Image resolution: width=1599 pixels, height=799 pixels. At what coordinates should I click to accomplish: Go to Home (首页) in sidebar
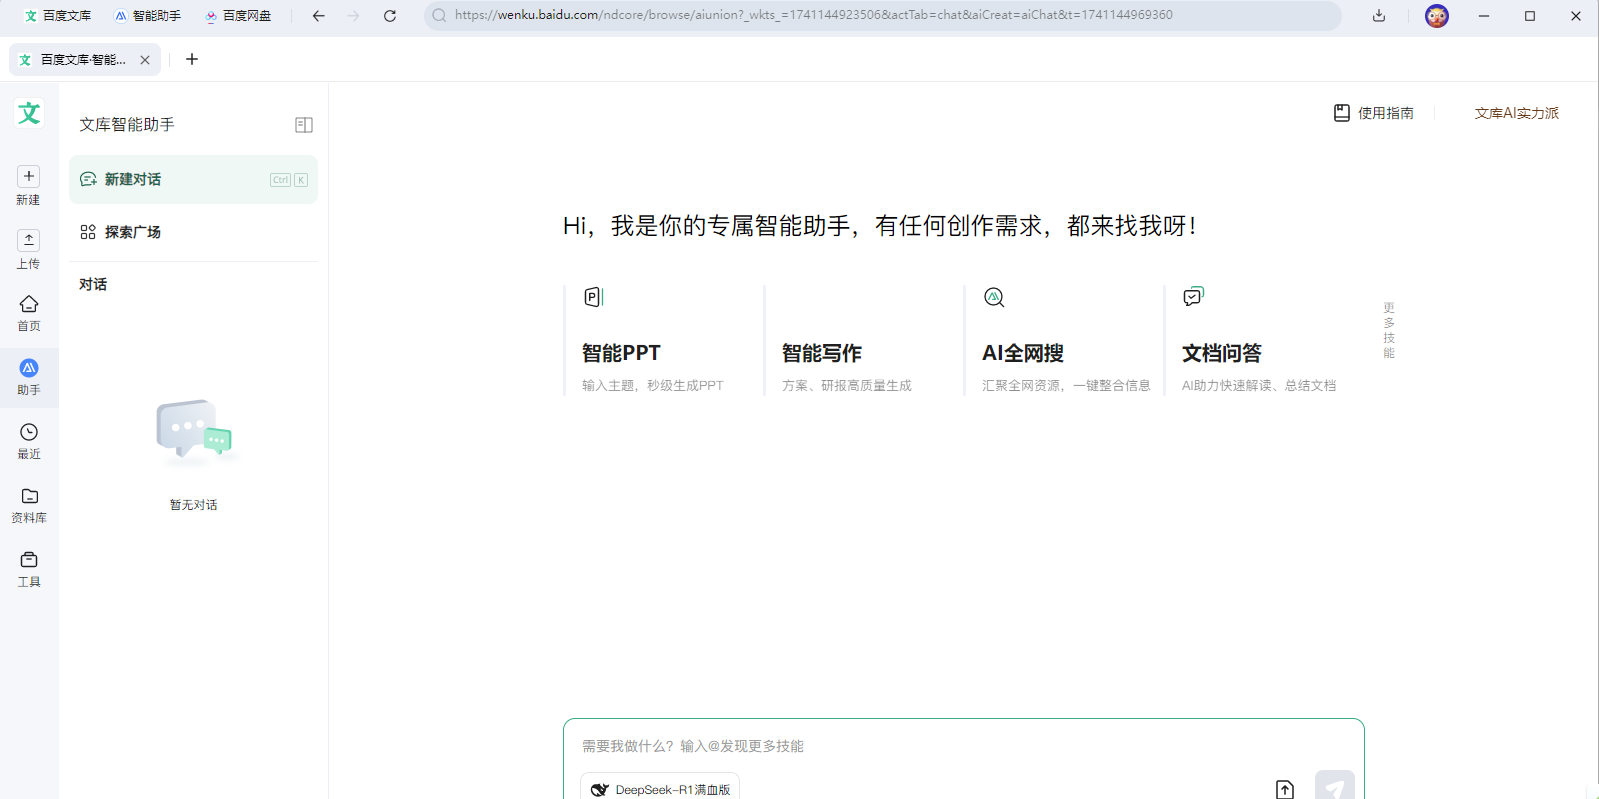(x=29, y=304)
